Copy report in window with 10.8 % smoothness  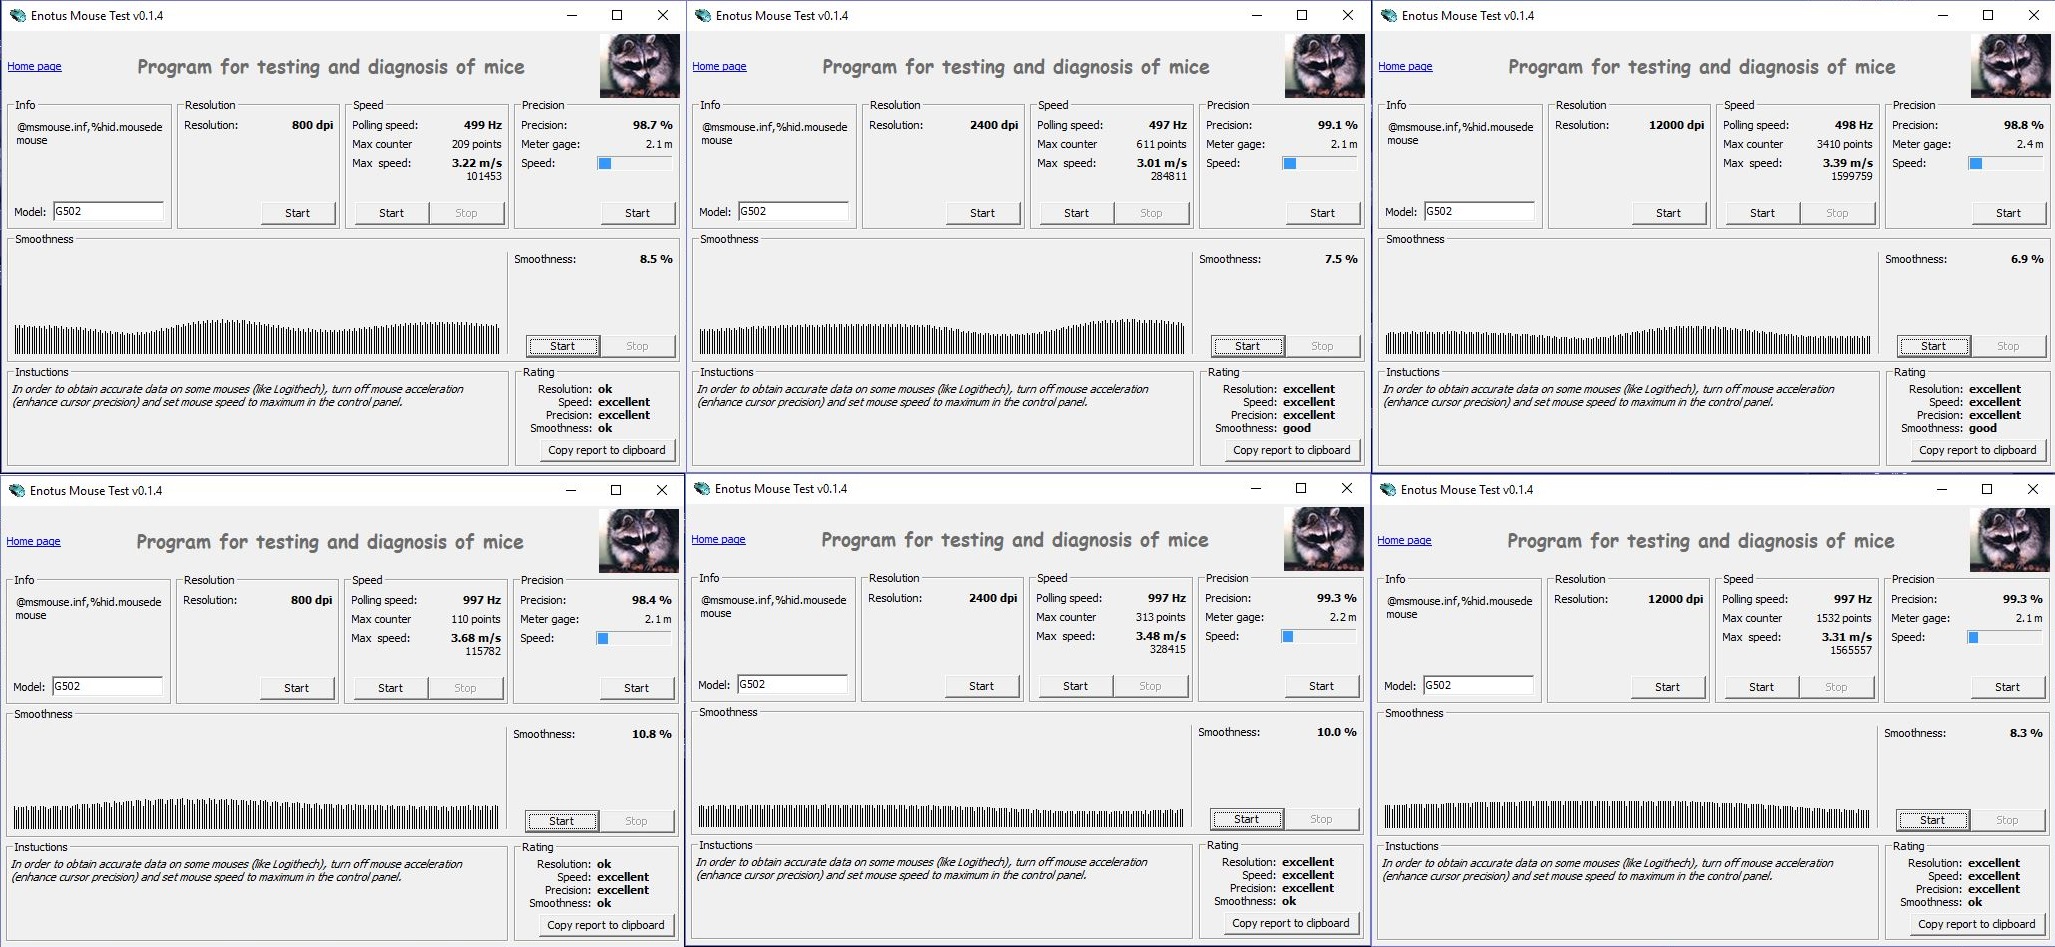pos(606,925)
